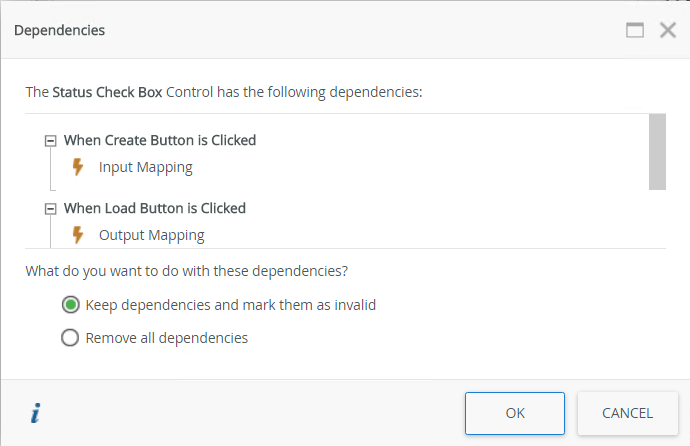The image size is (690, 446).
Task: Select Keep dependencies and mark invalid radio
Action: [70, 305]
